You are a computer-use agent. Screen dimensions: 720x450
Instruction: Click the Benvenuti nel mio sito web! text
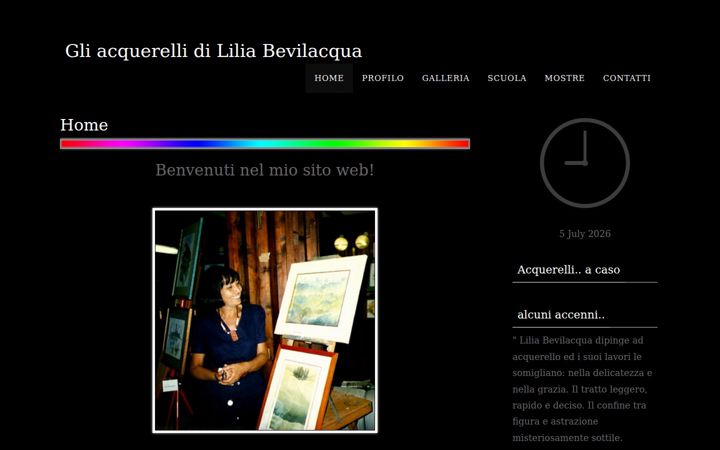coord(264,170)
